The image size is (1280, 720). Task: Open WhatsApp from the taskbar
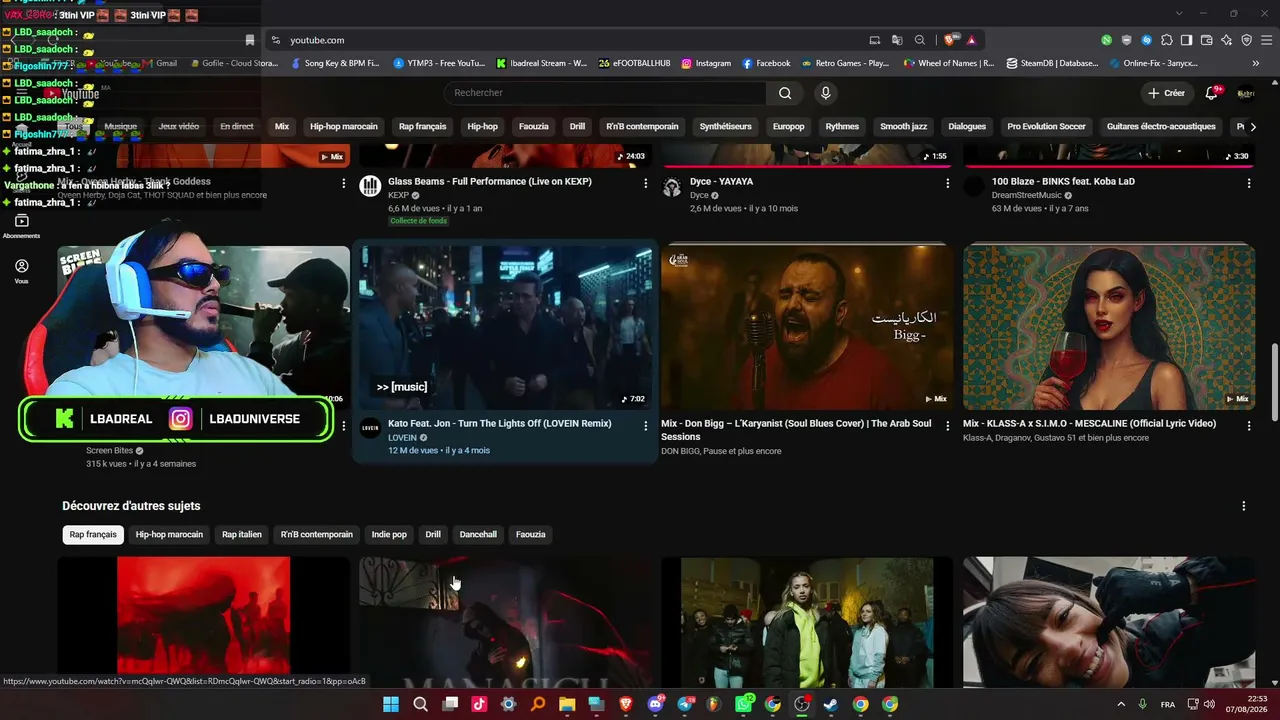744,704
